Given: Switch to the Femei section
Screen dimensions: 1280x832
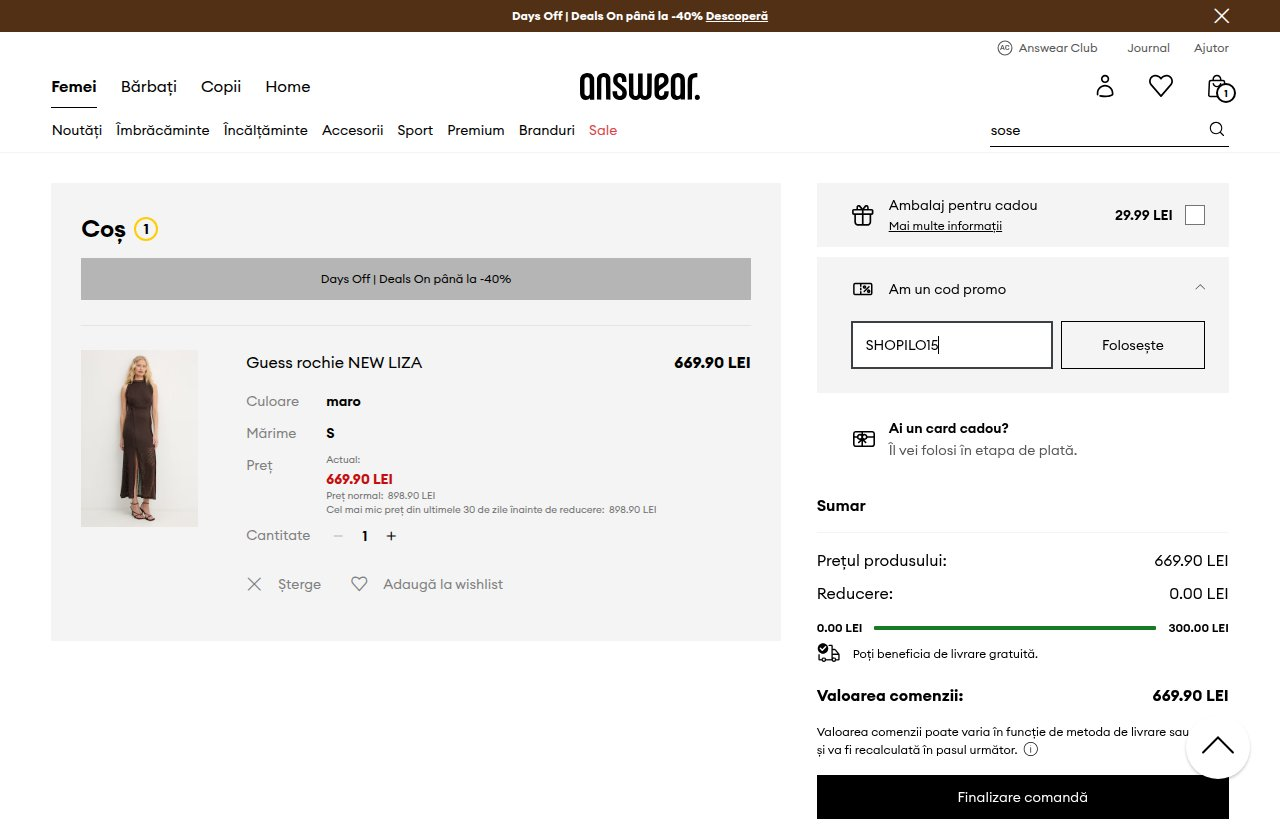Looking at the screenshot, I should click(74, 86).
